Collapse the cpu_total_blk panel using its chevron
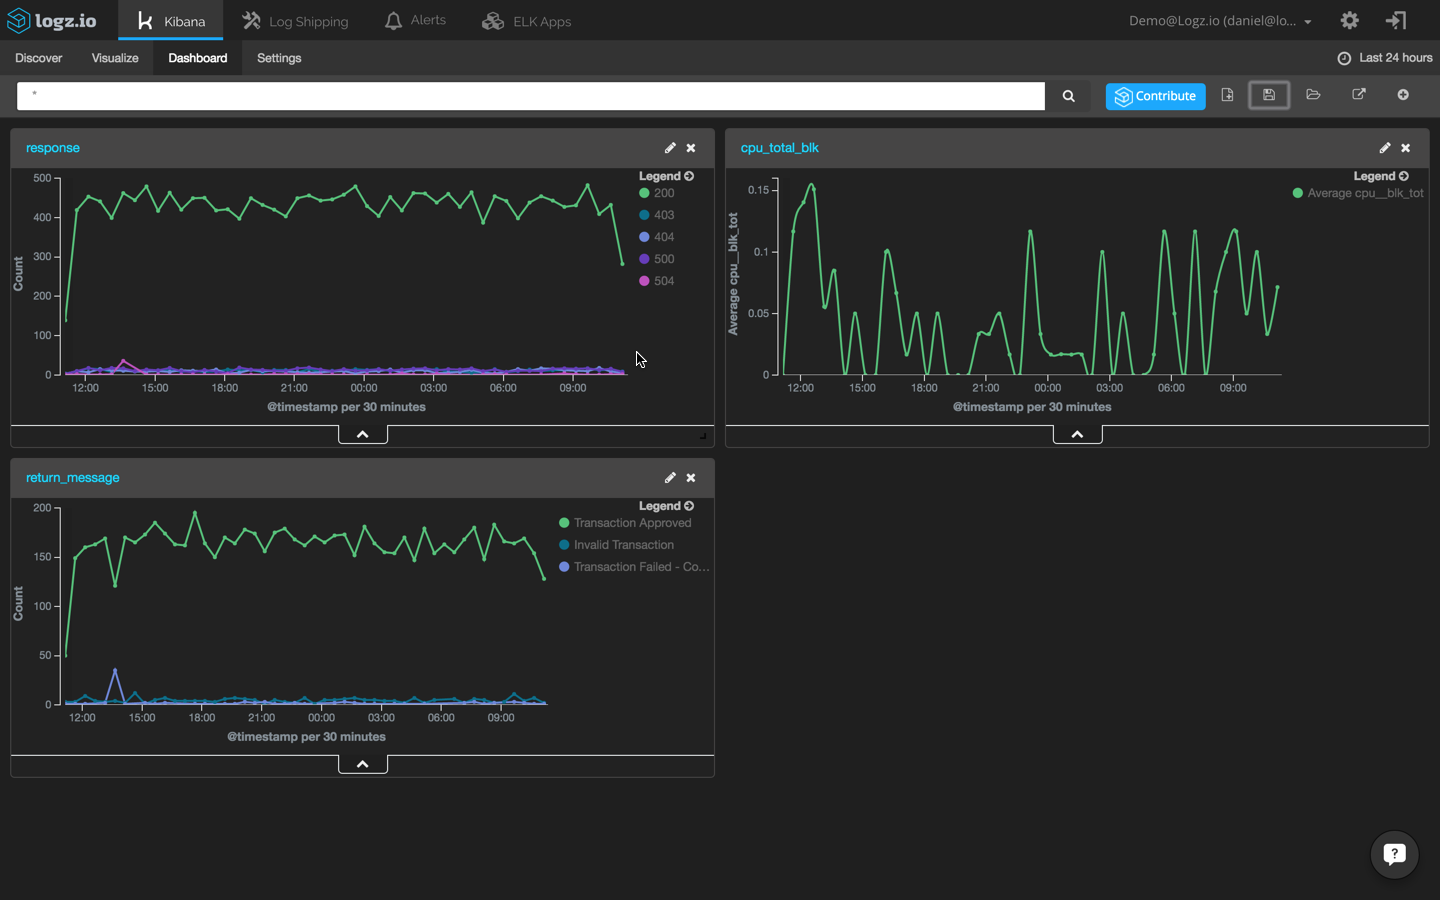This screenshot has height=900, width=1440. (1077, 433)
